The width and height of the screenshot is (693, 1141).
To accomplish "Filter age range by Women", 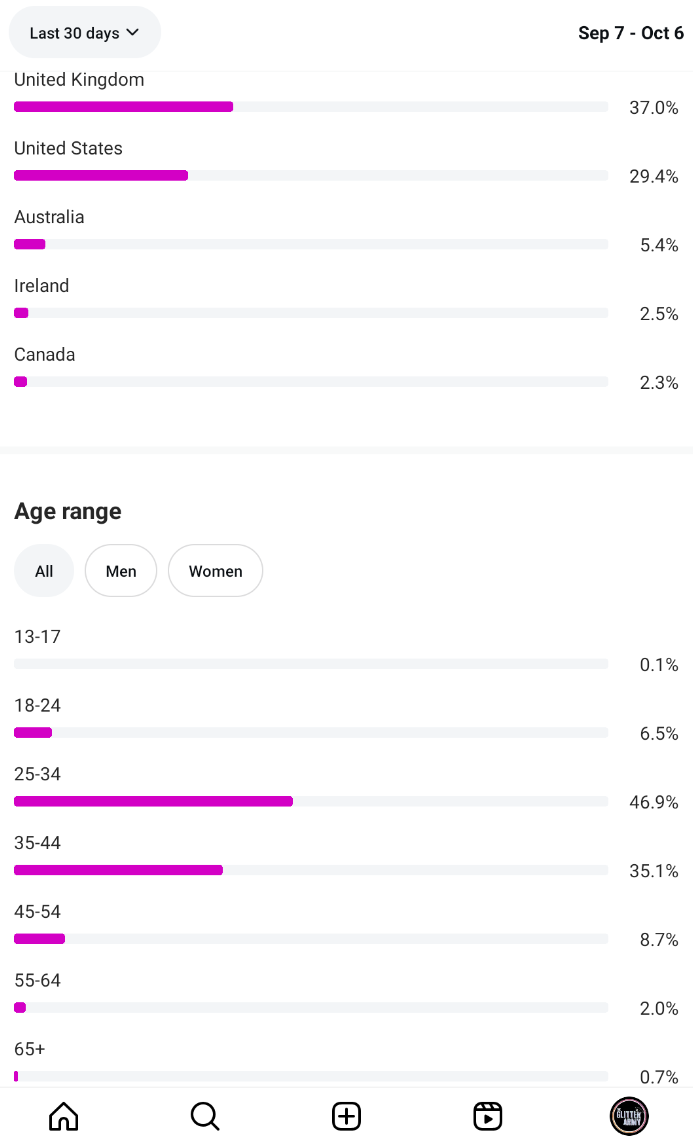I will pyautogui.click(x=215, y=571).
